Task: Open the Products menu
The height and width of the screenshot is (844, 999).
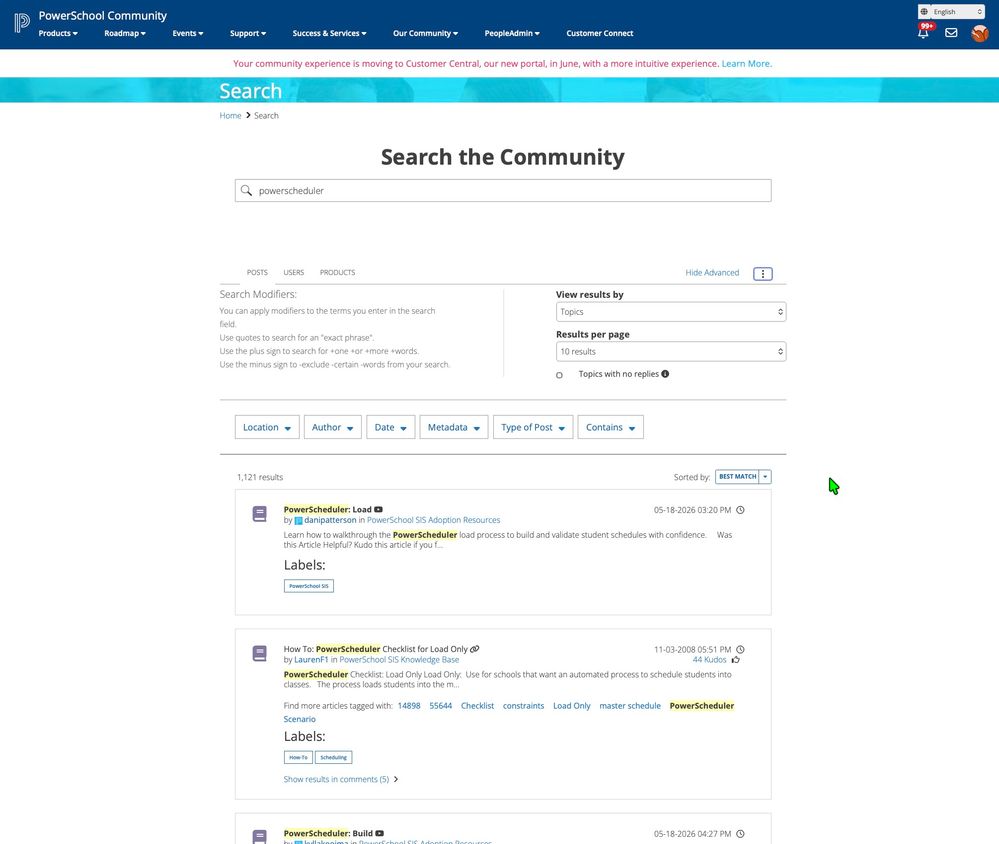Action: (58, 33)
